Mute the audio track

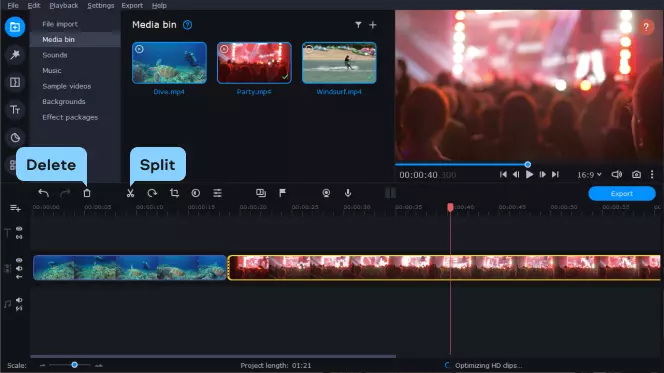click(x=19, y=300)
